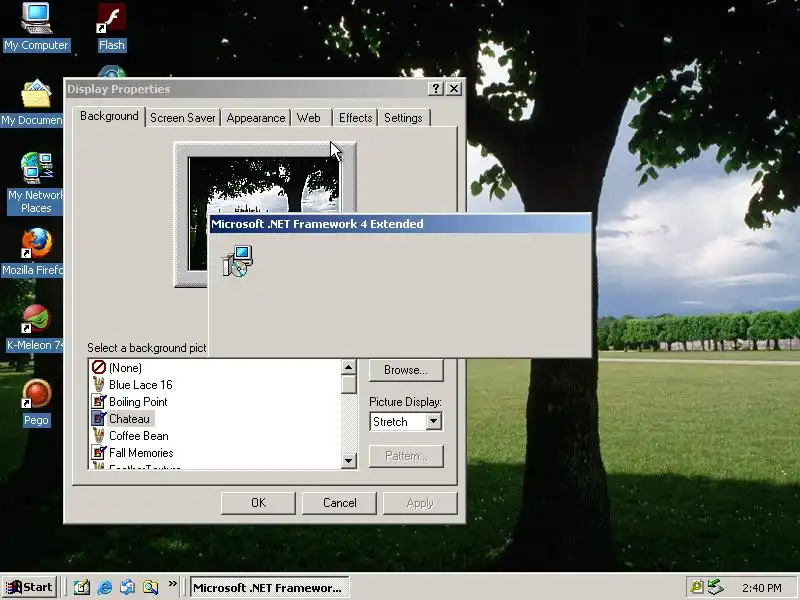The width and height of the screenshot is (800, 600).
Task: Close the Display Properties dialog
Action: (454, 89)
